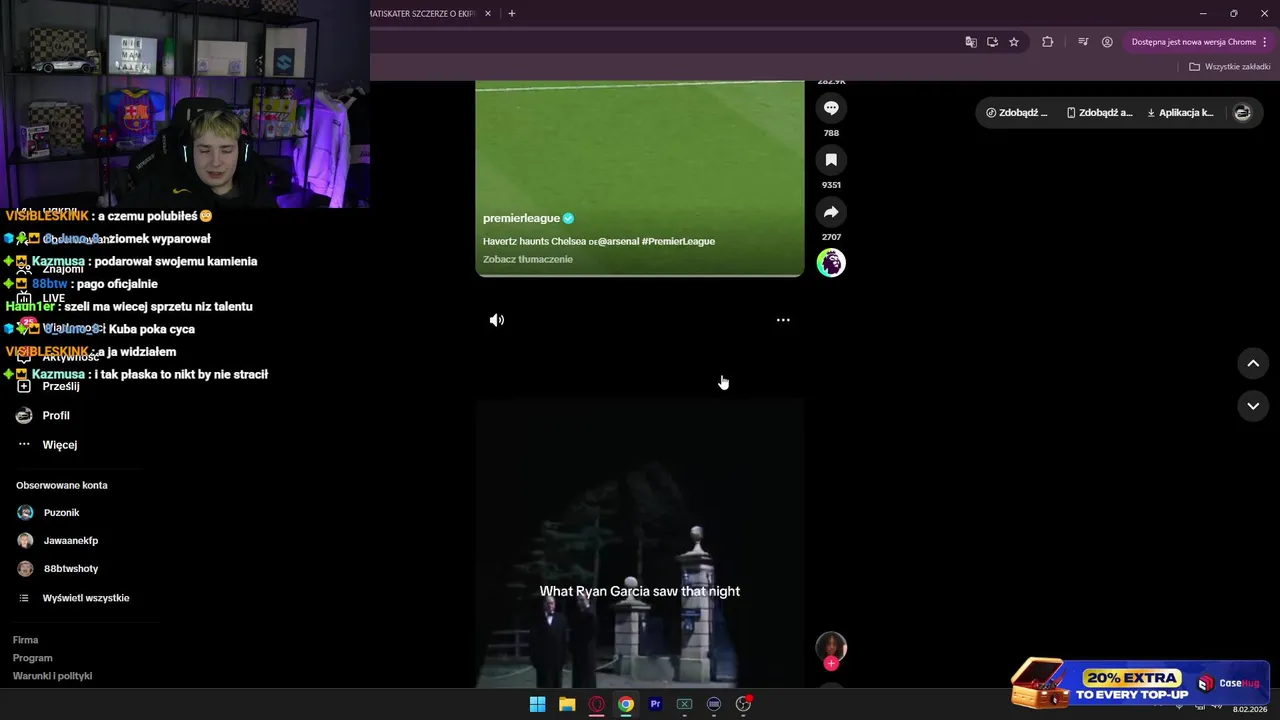Open the three-dot video options menu

click(x=783, y=320)
